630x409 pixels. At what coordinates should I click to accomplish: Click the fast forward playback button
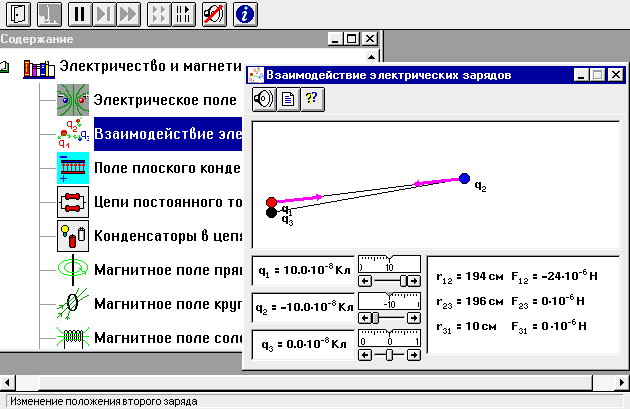tap(129, 14)
